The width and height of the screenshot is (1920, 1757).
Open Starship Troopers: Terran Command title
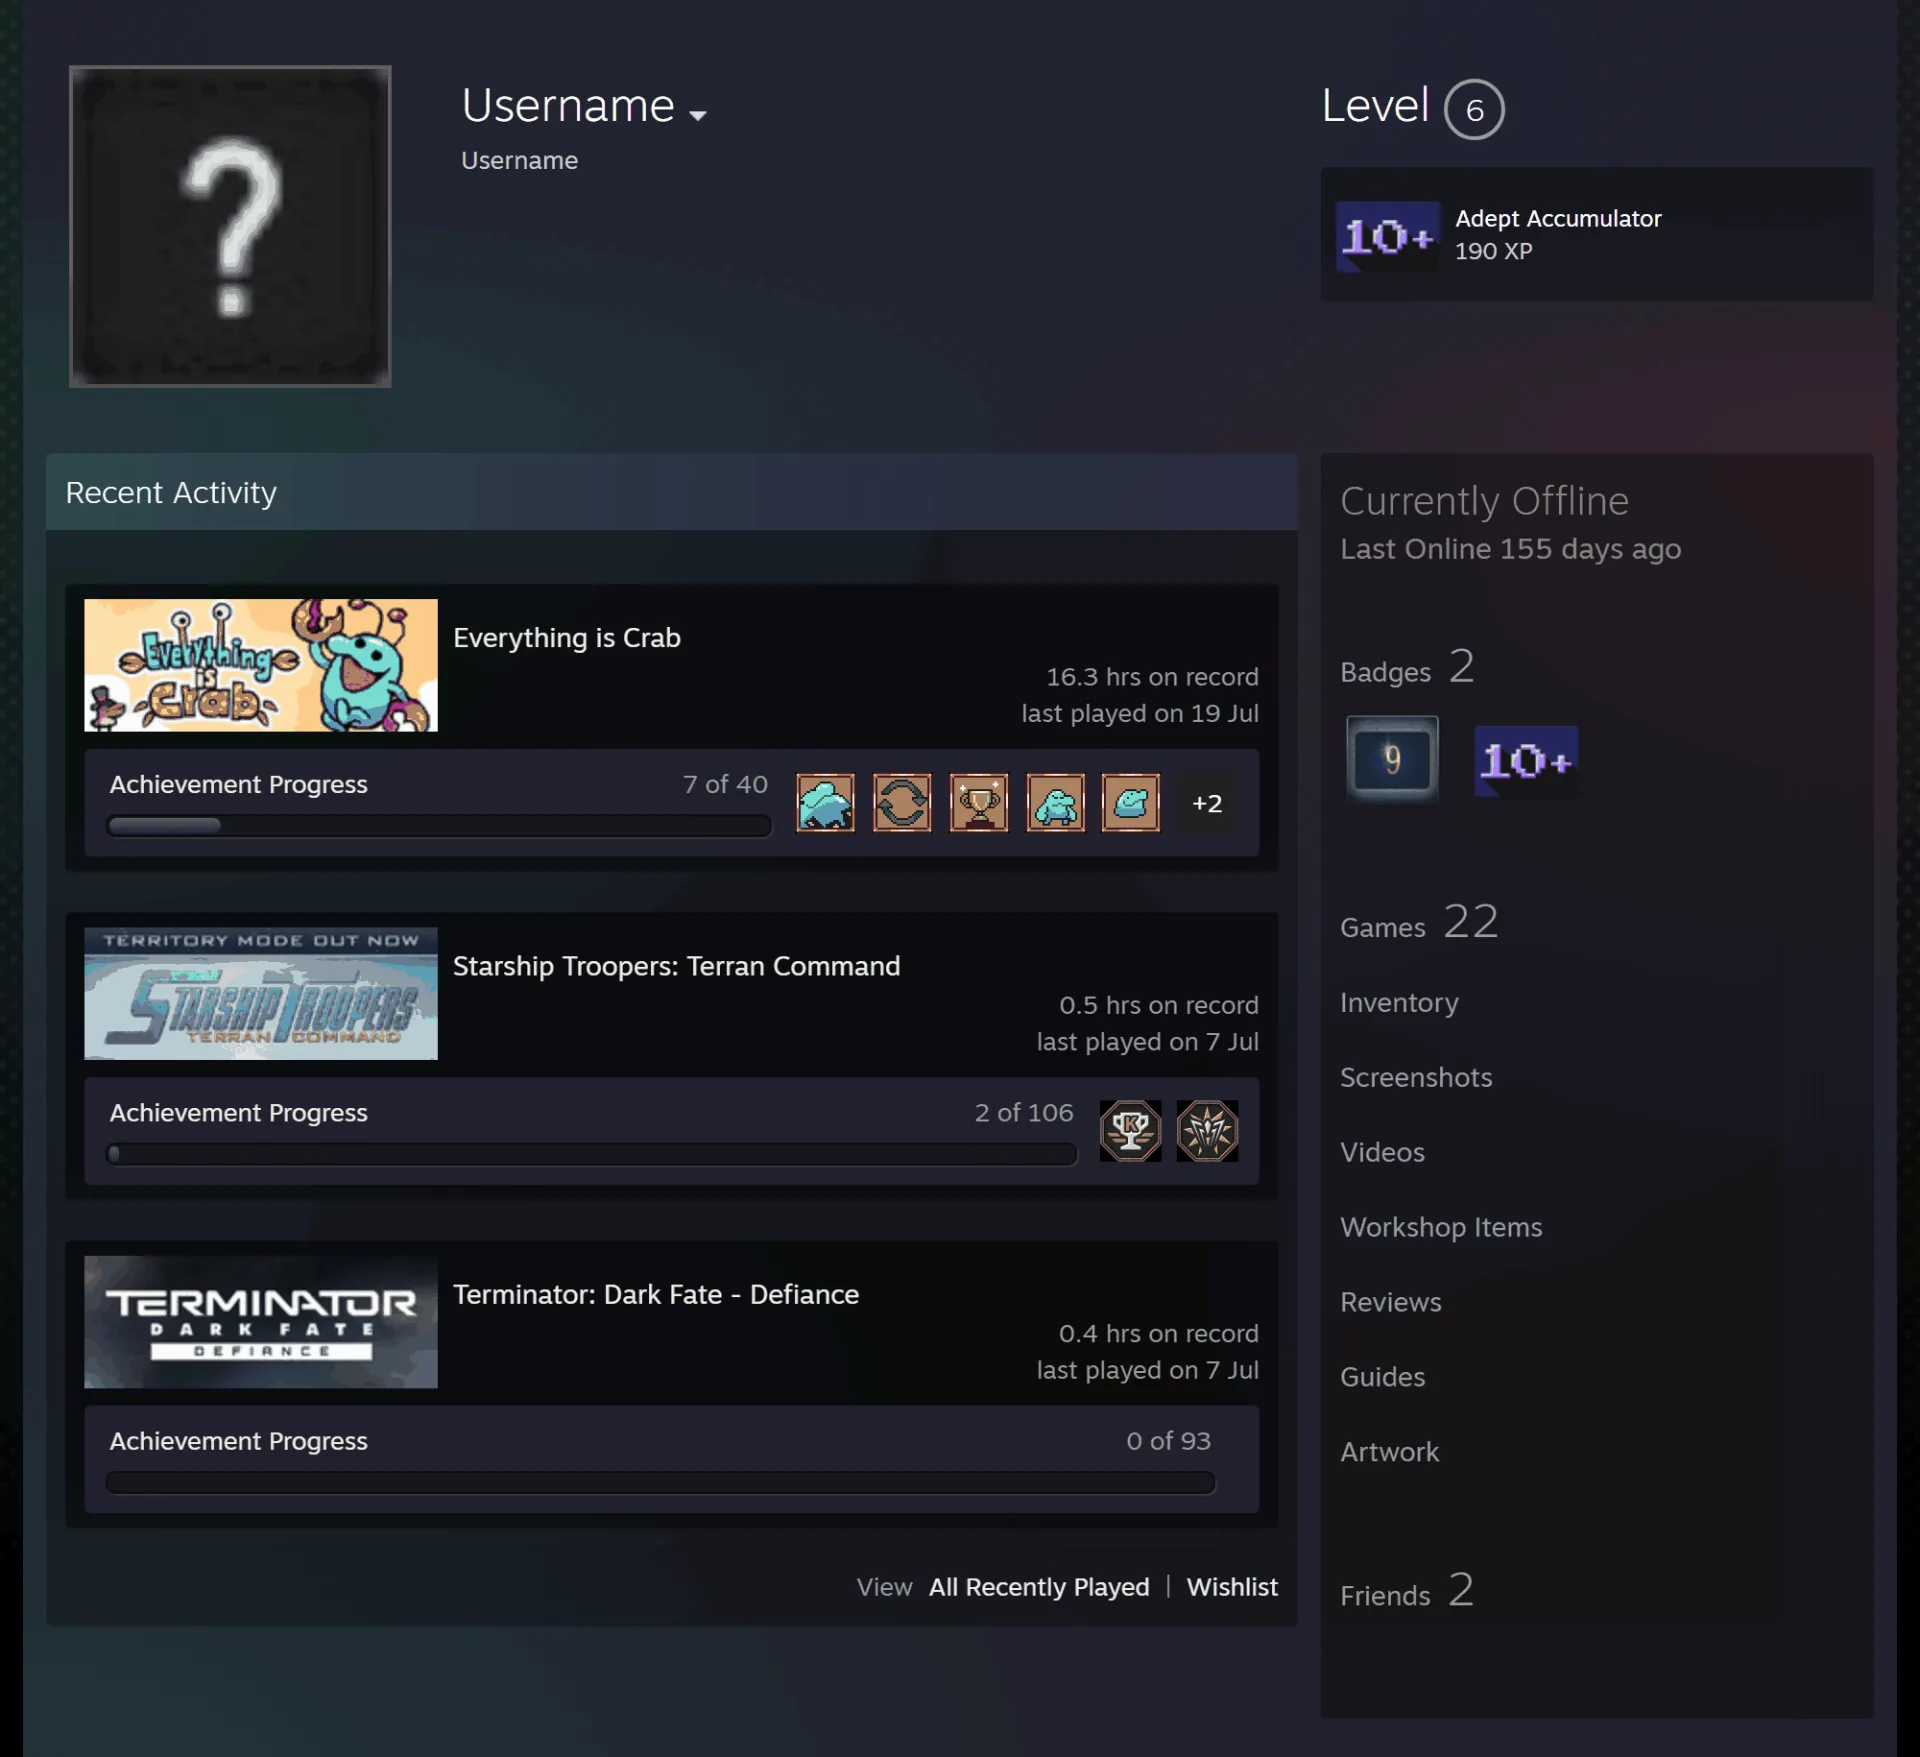pyautogui.click(x=676, y=966)
